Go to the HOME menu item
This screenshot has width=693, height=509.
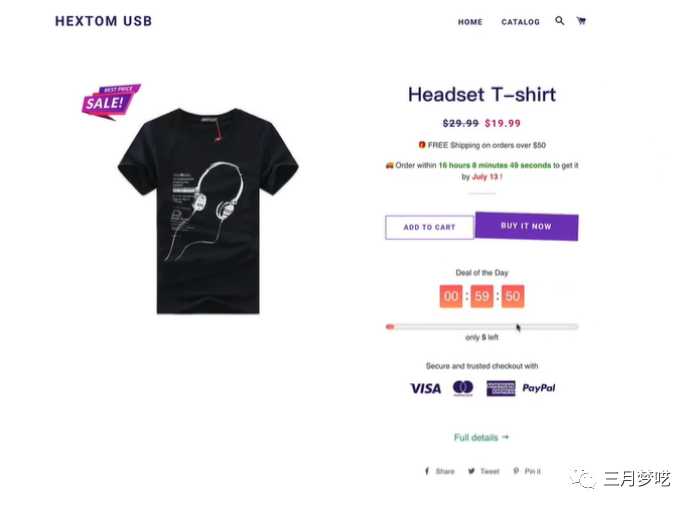coord(470,22)
